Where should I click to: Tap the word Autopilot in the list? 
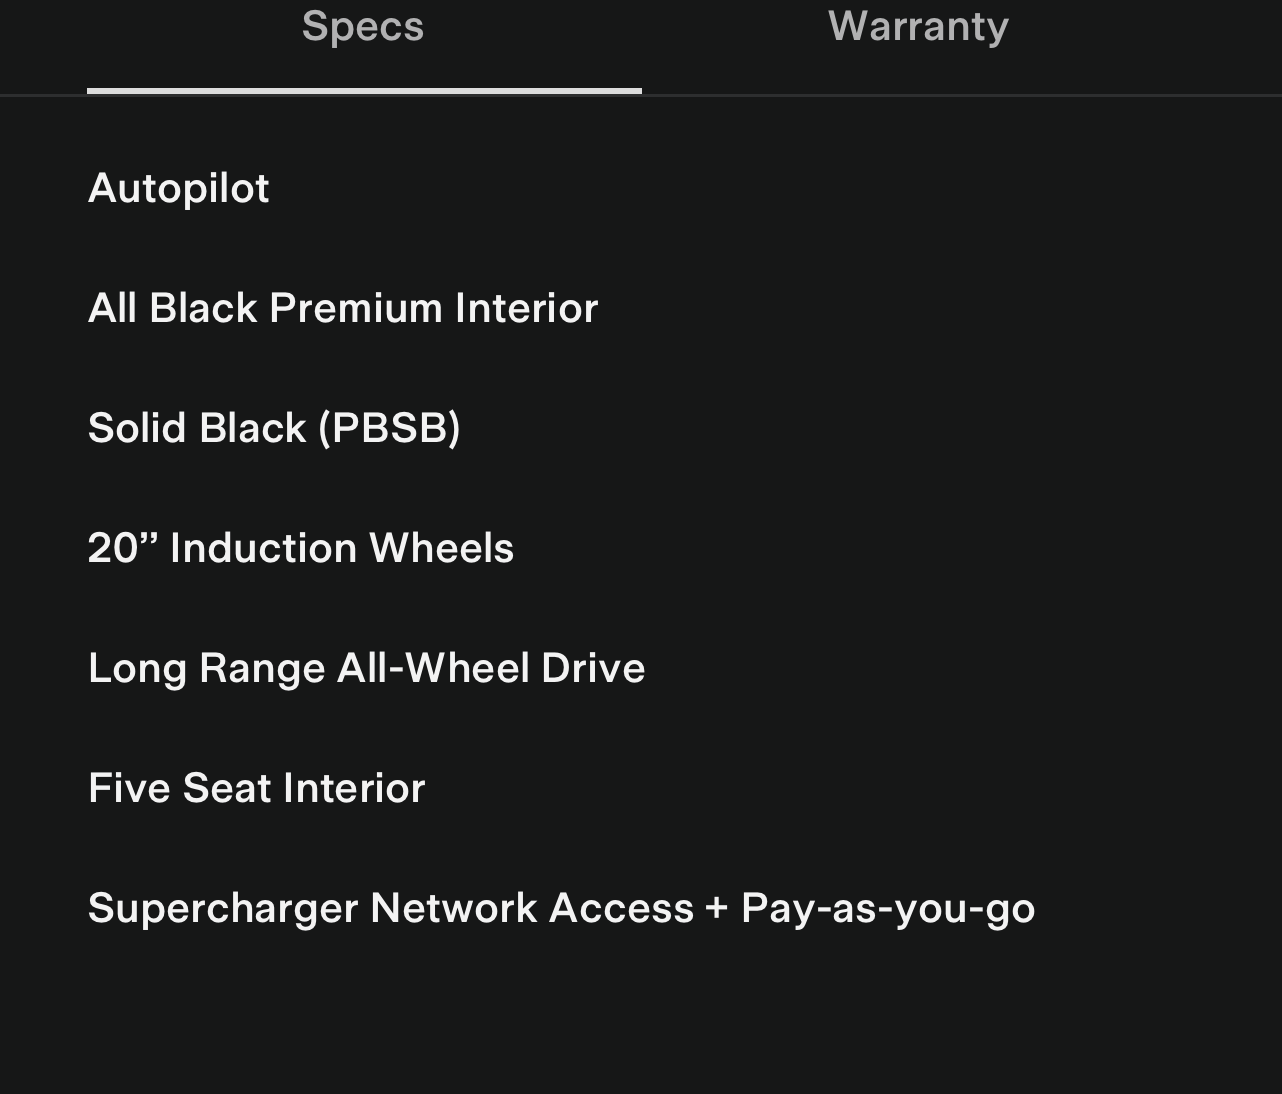point(179,189)
